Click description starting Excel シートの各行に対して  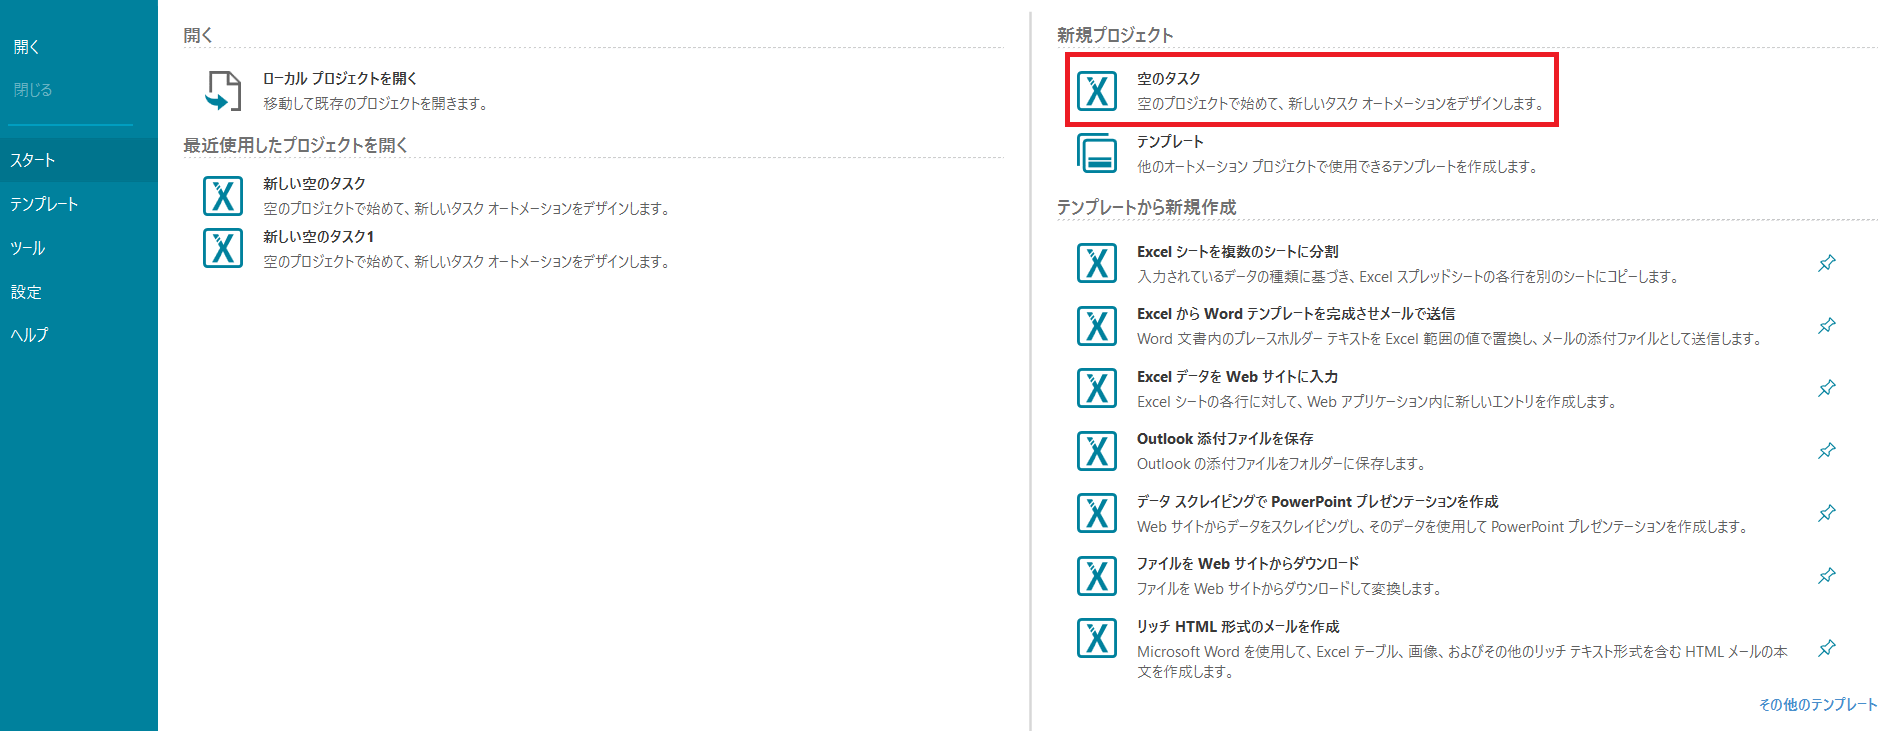(1377, 402)
